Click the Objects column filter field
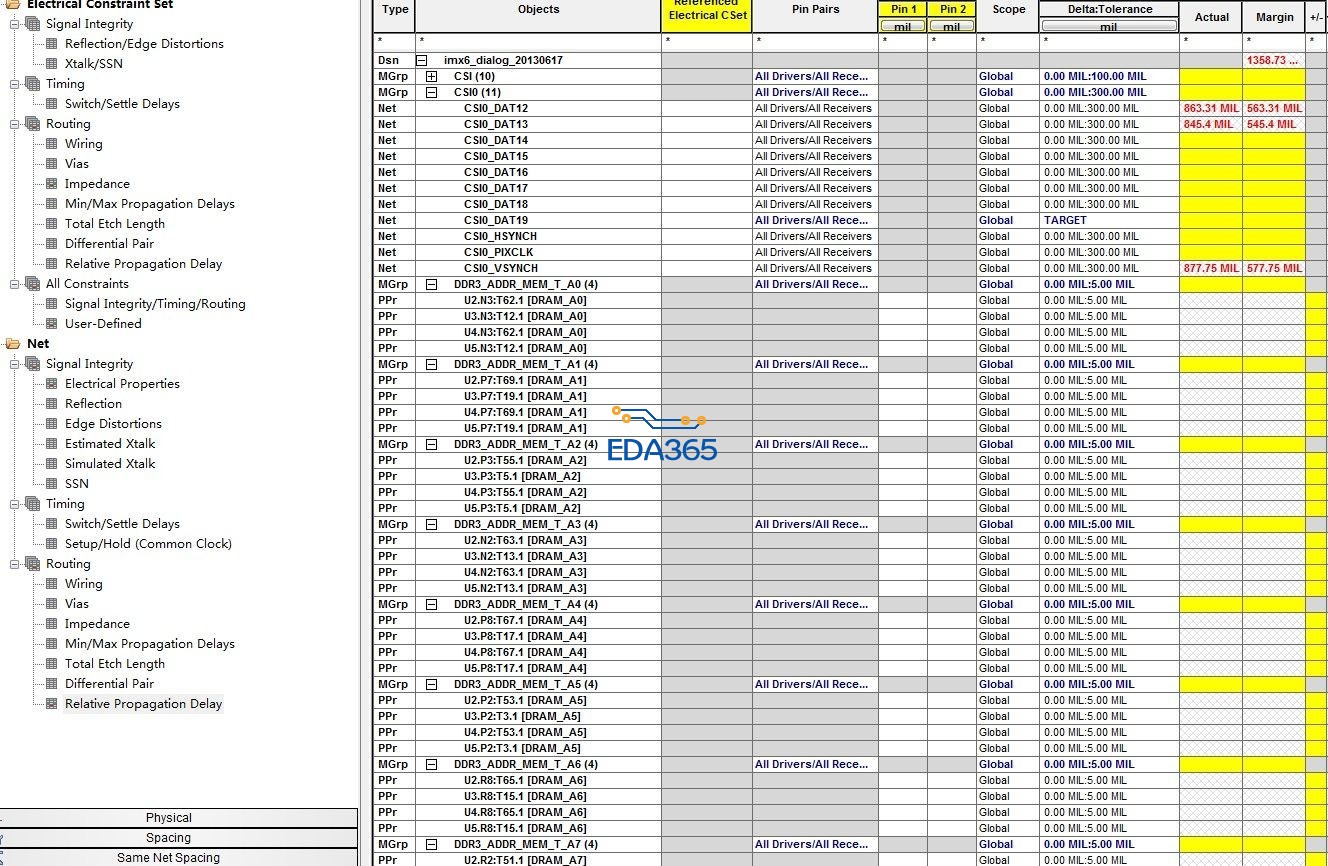Viewport: 1328px width, 866px height. 538,42
